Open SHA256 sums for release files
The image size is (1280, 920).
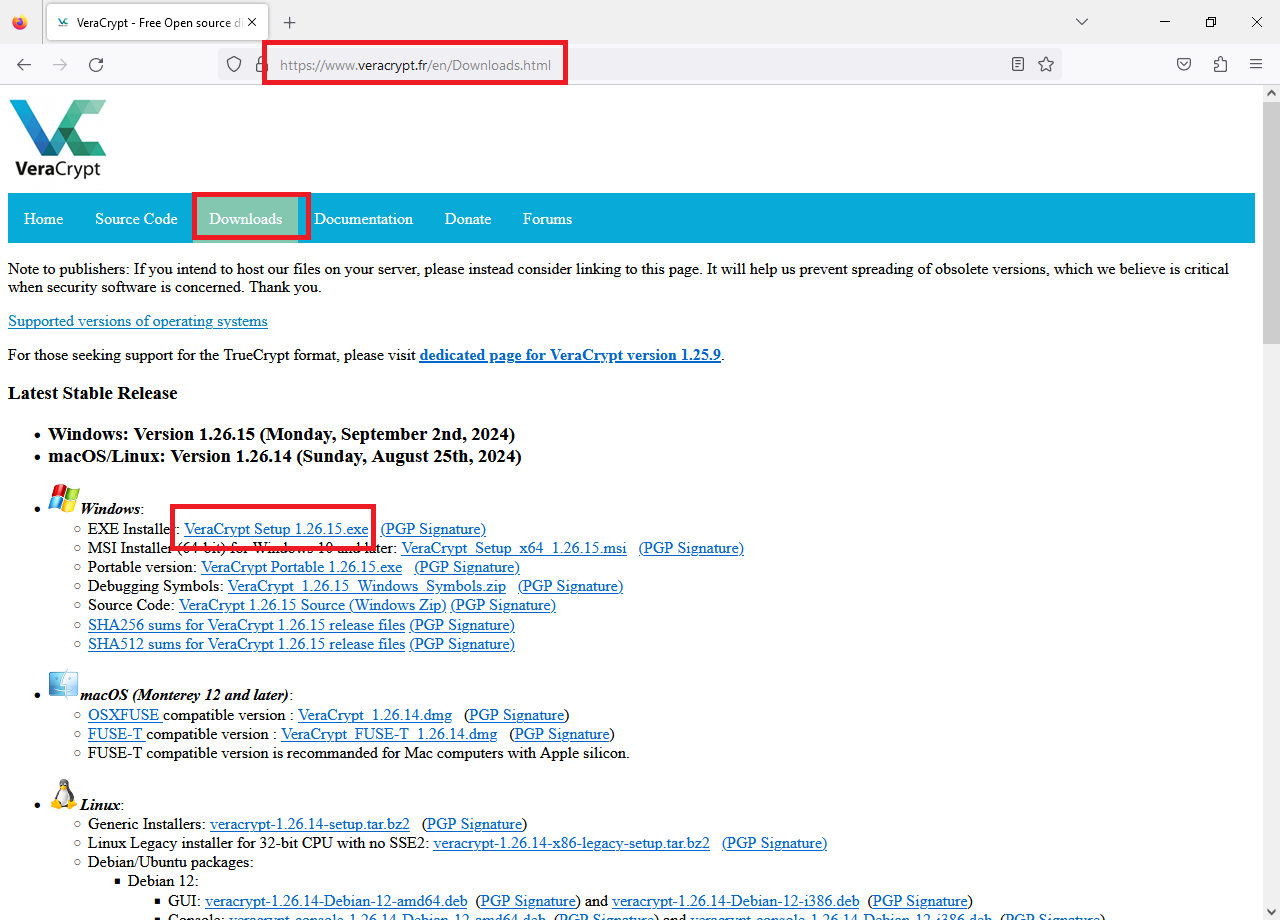(x=247, y=625)
